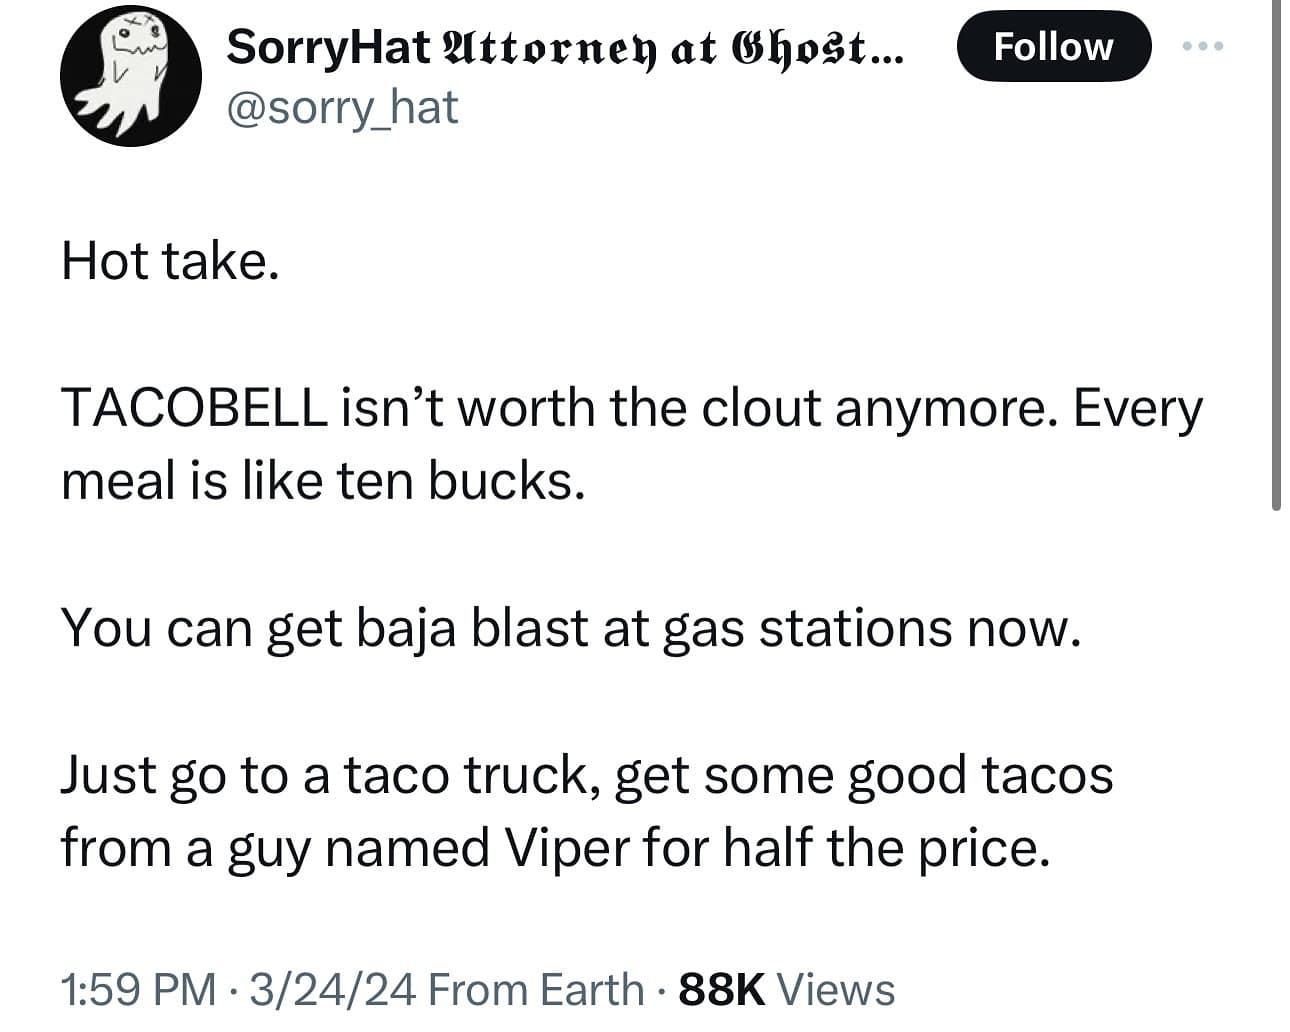Click the 1:59 PM time text

(x=136, y=989)
